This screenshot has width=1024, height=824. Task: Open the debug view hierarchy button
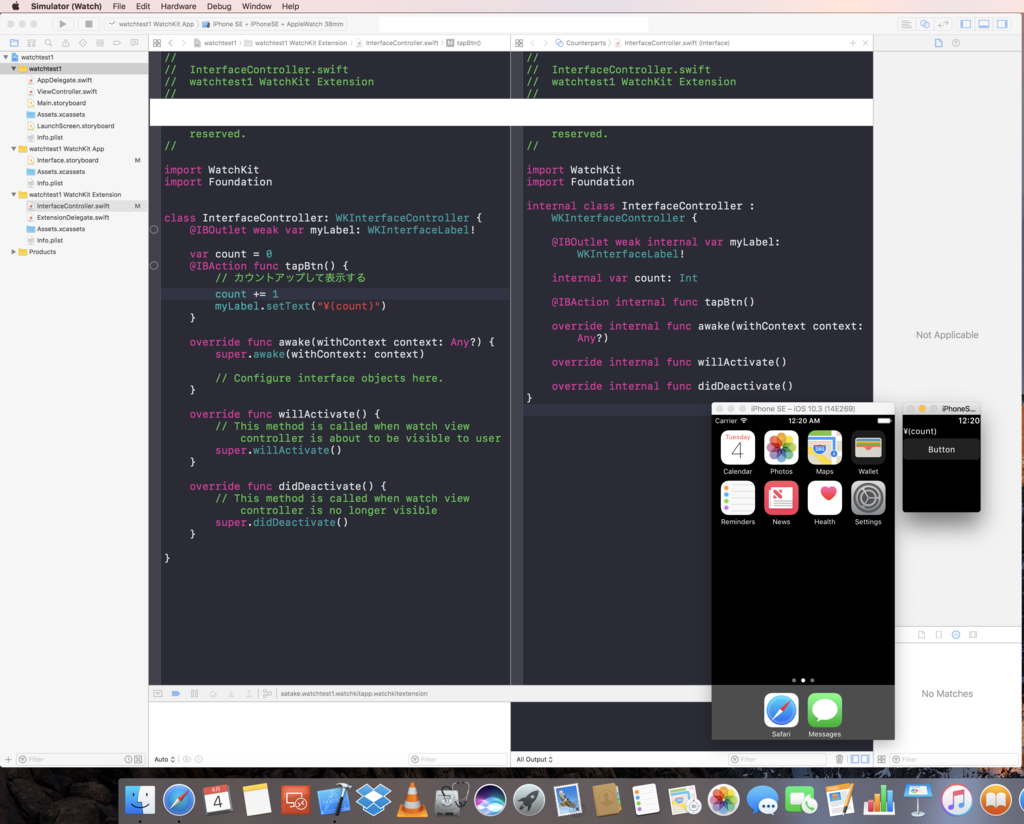(x=267, y=694)
